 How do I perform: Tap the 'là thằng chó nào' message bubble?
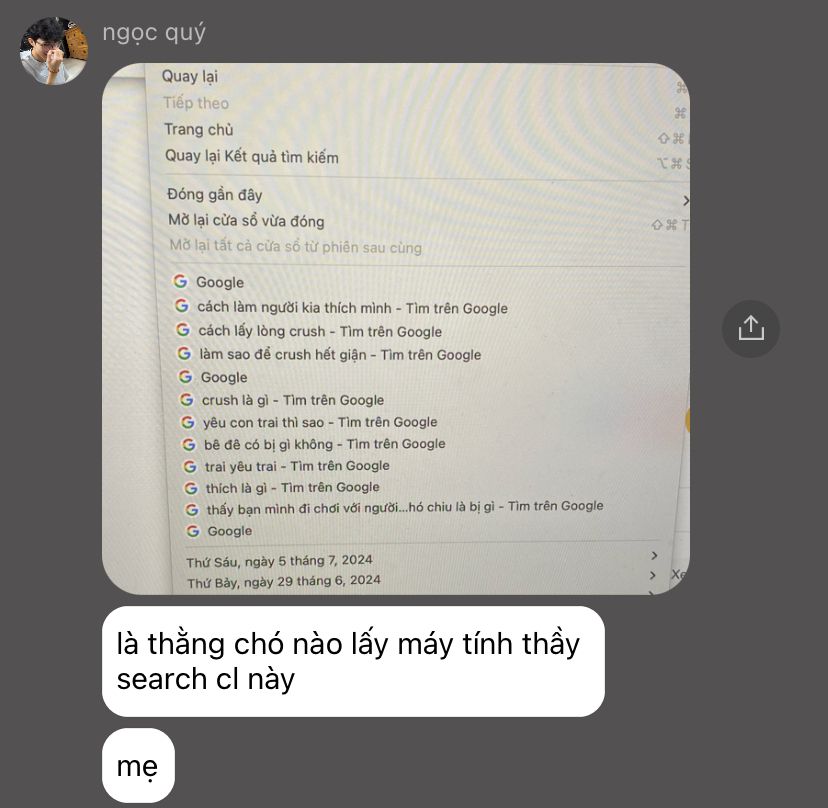353,661
